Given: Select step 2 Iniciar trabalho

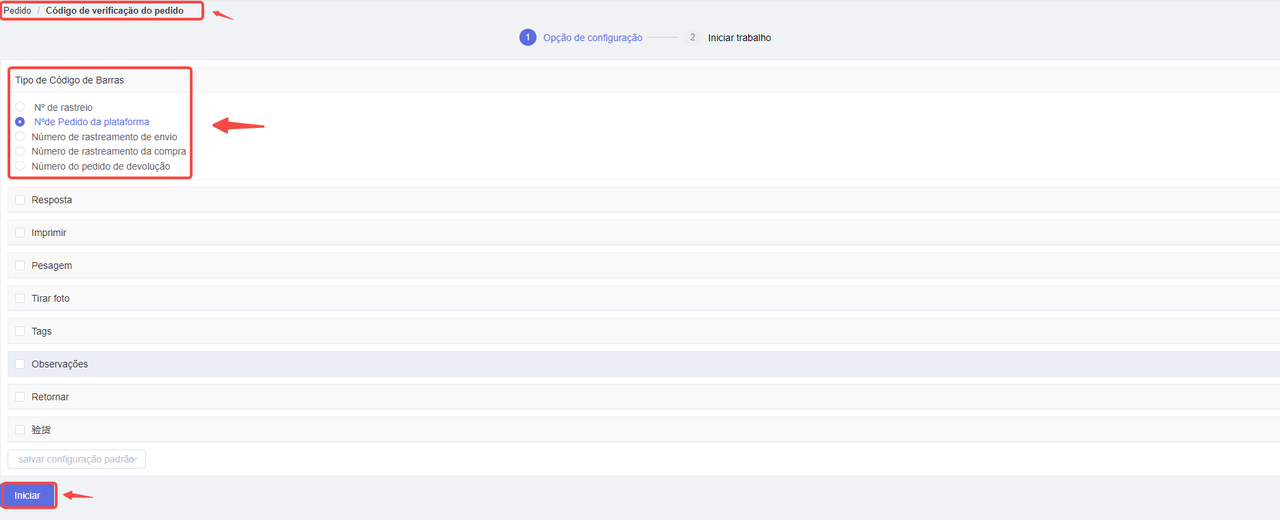Looking at the screenshot, I should 728,38.
